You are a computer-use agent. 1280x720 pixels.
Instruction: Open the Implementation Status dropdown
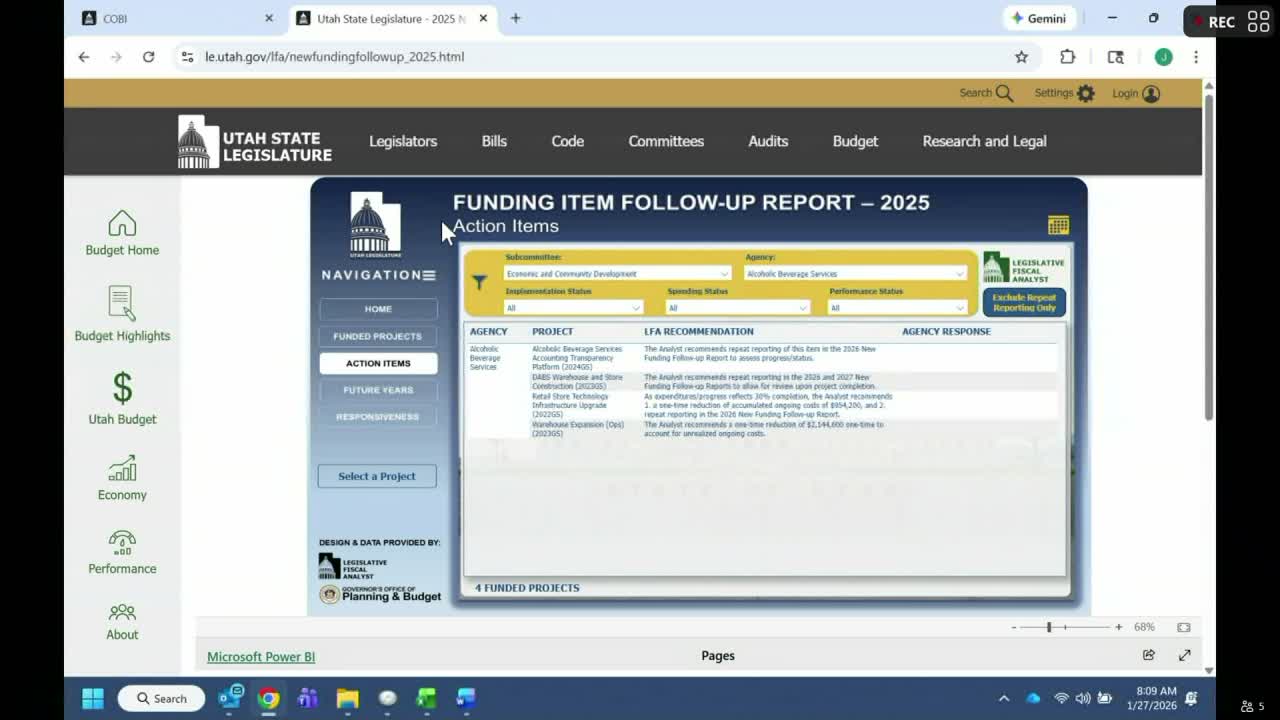tap(573, 308)
